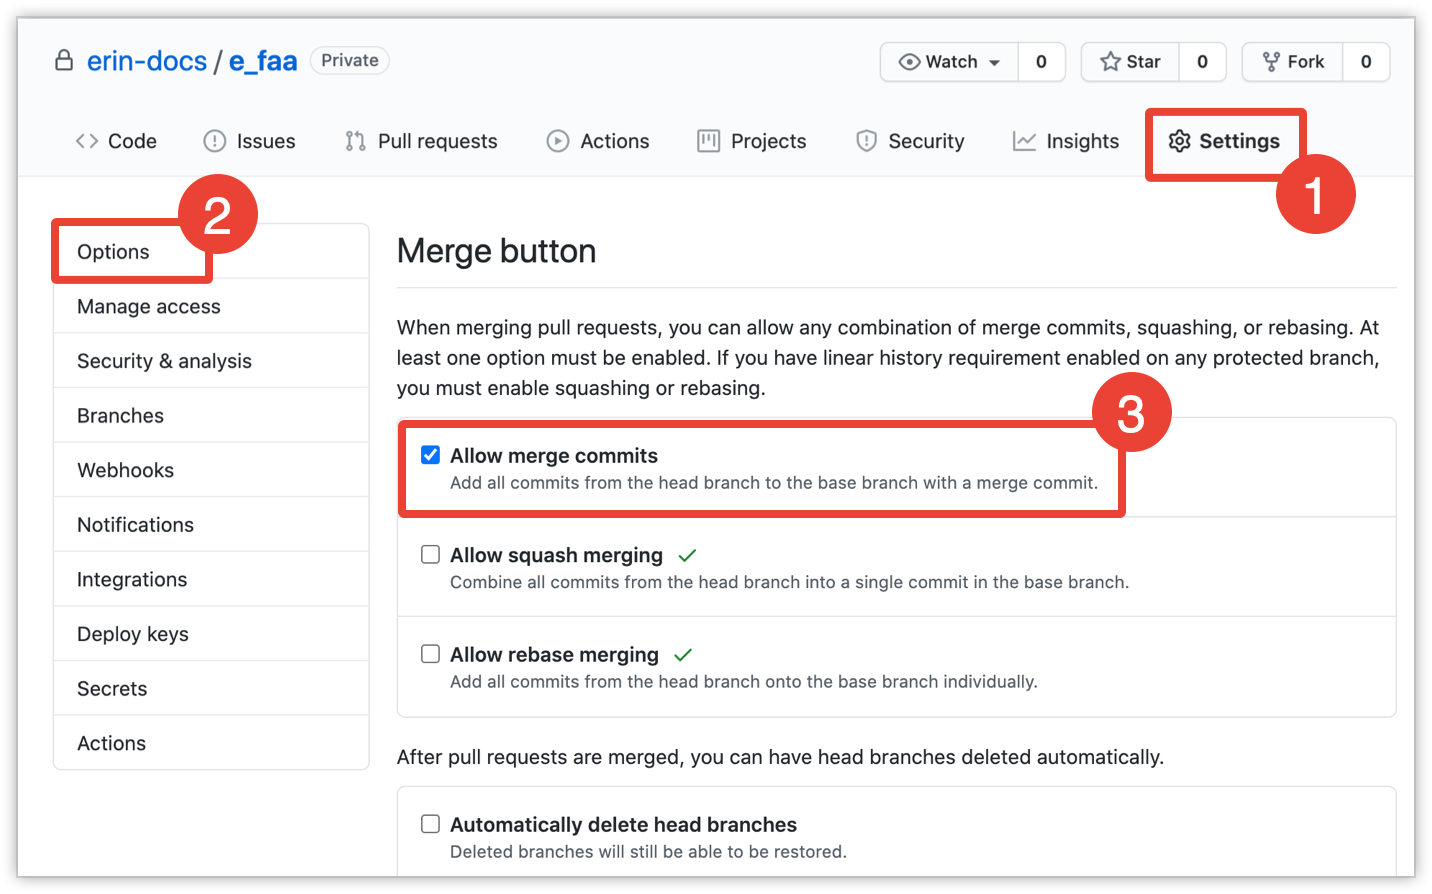
Task: Click the Code tab icon
Action: 87,141
